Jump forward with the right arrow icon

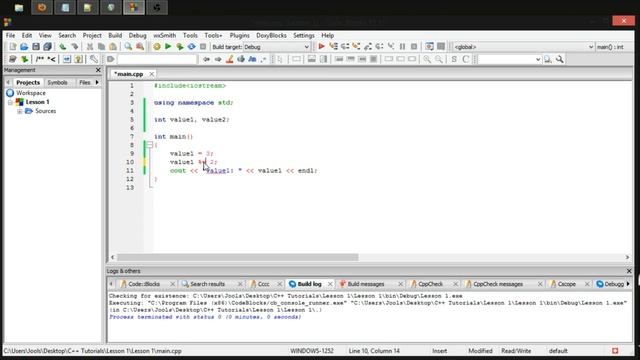pyautogui.click(x=218, y=60)
